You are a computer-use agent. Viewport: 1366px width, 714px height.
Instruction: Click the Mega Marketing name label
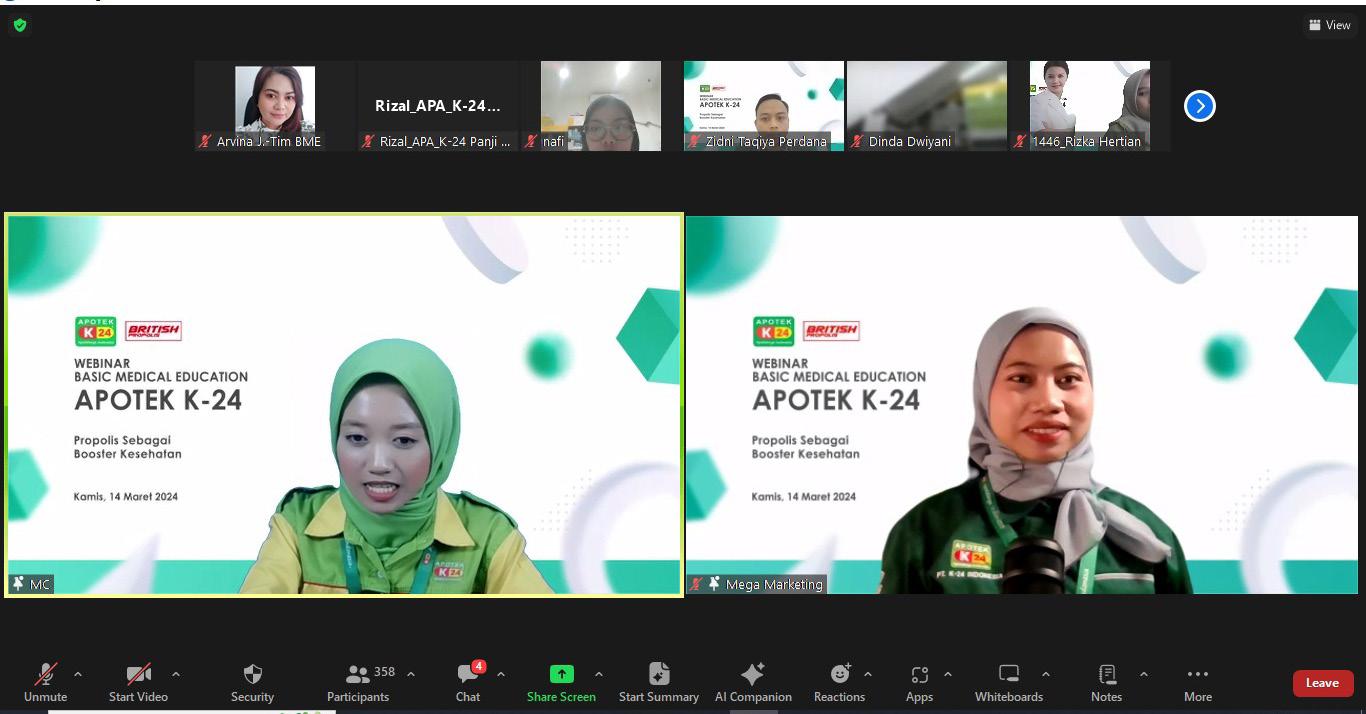(x=774, y=584)
